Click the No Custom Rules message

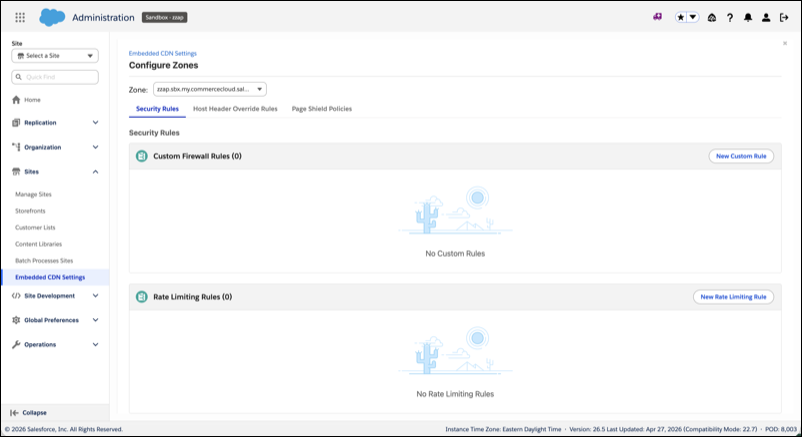(455, 254)
